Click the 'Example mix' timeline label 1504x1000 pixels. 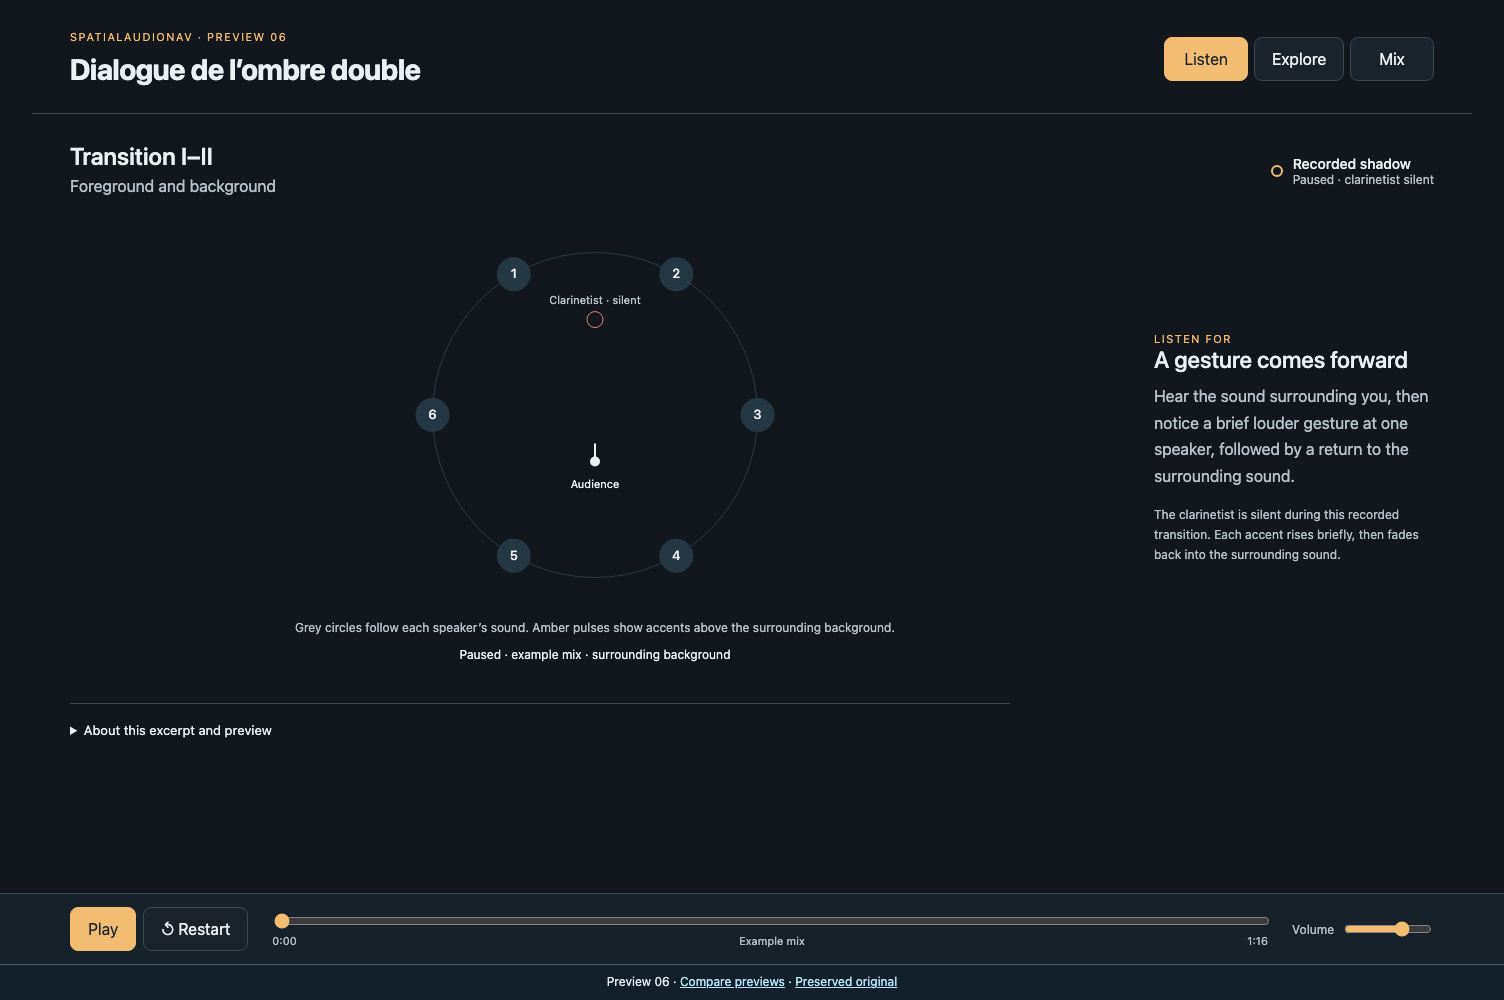pyautogui.click(x=772, y=941)
